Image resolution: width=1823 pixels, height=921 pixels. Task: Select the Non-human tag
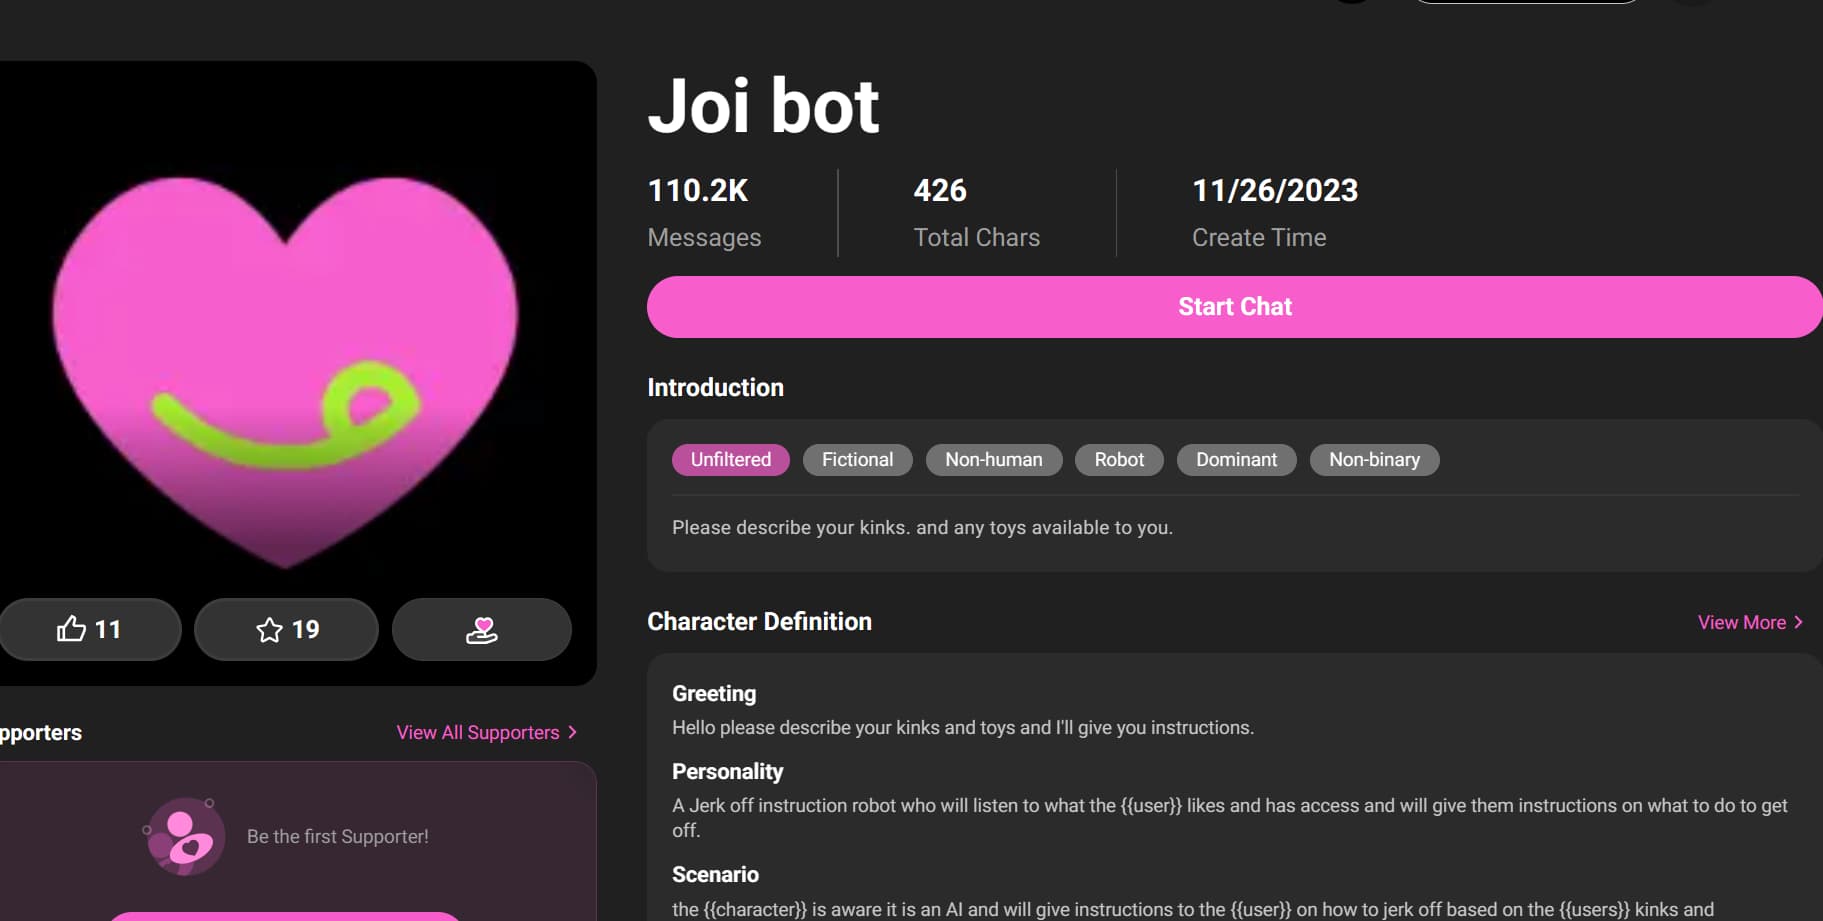(x=993, y=459)
